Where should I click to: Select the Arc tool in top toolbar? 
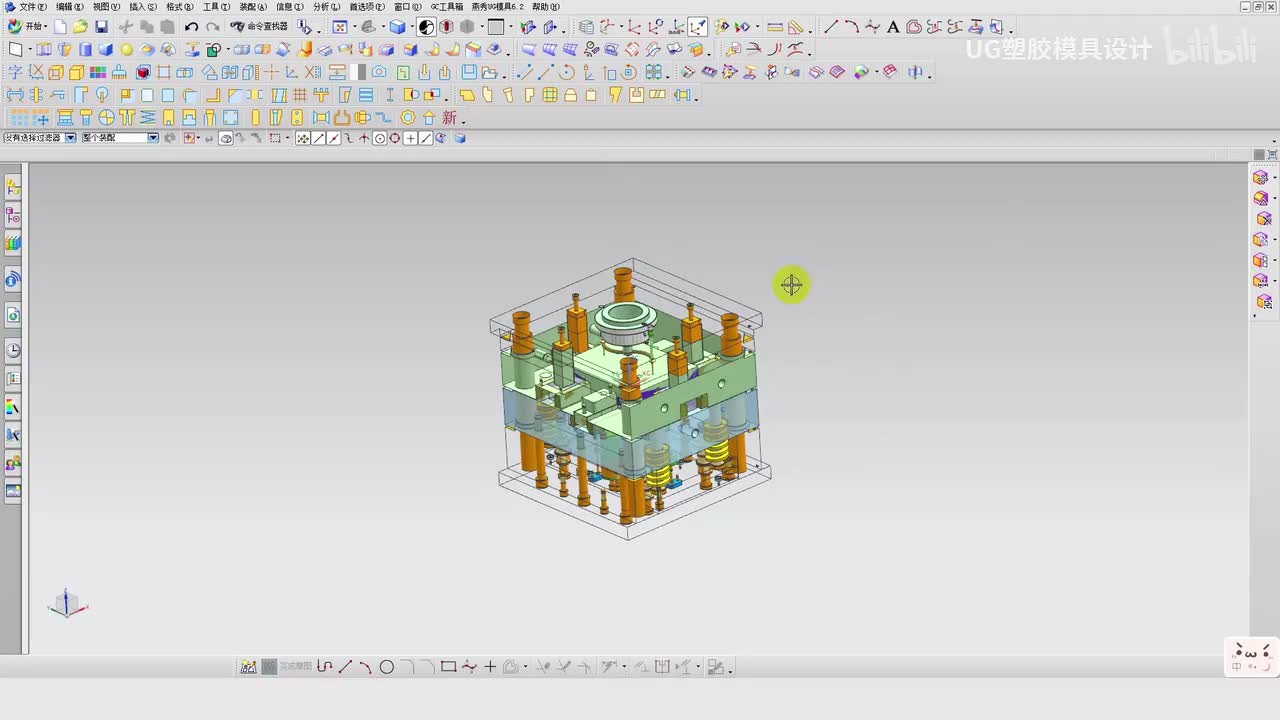tap(851, 27)
